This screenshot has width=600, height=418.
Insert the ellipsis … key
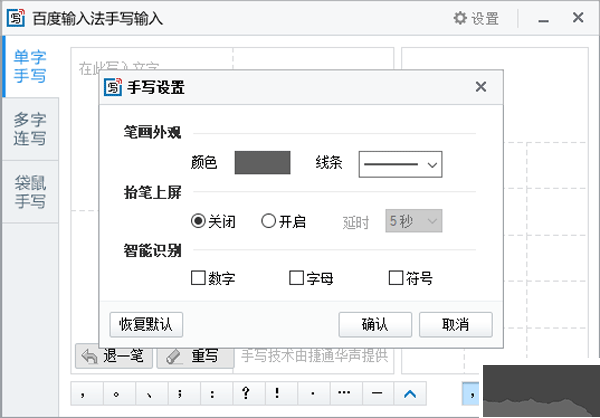click(346, 393)
